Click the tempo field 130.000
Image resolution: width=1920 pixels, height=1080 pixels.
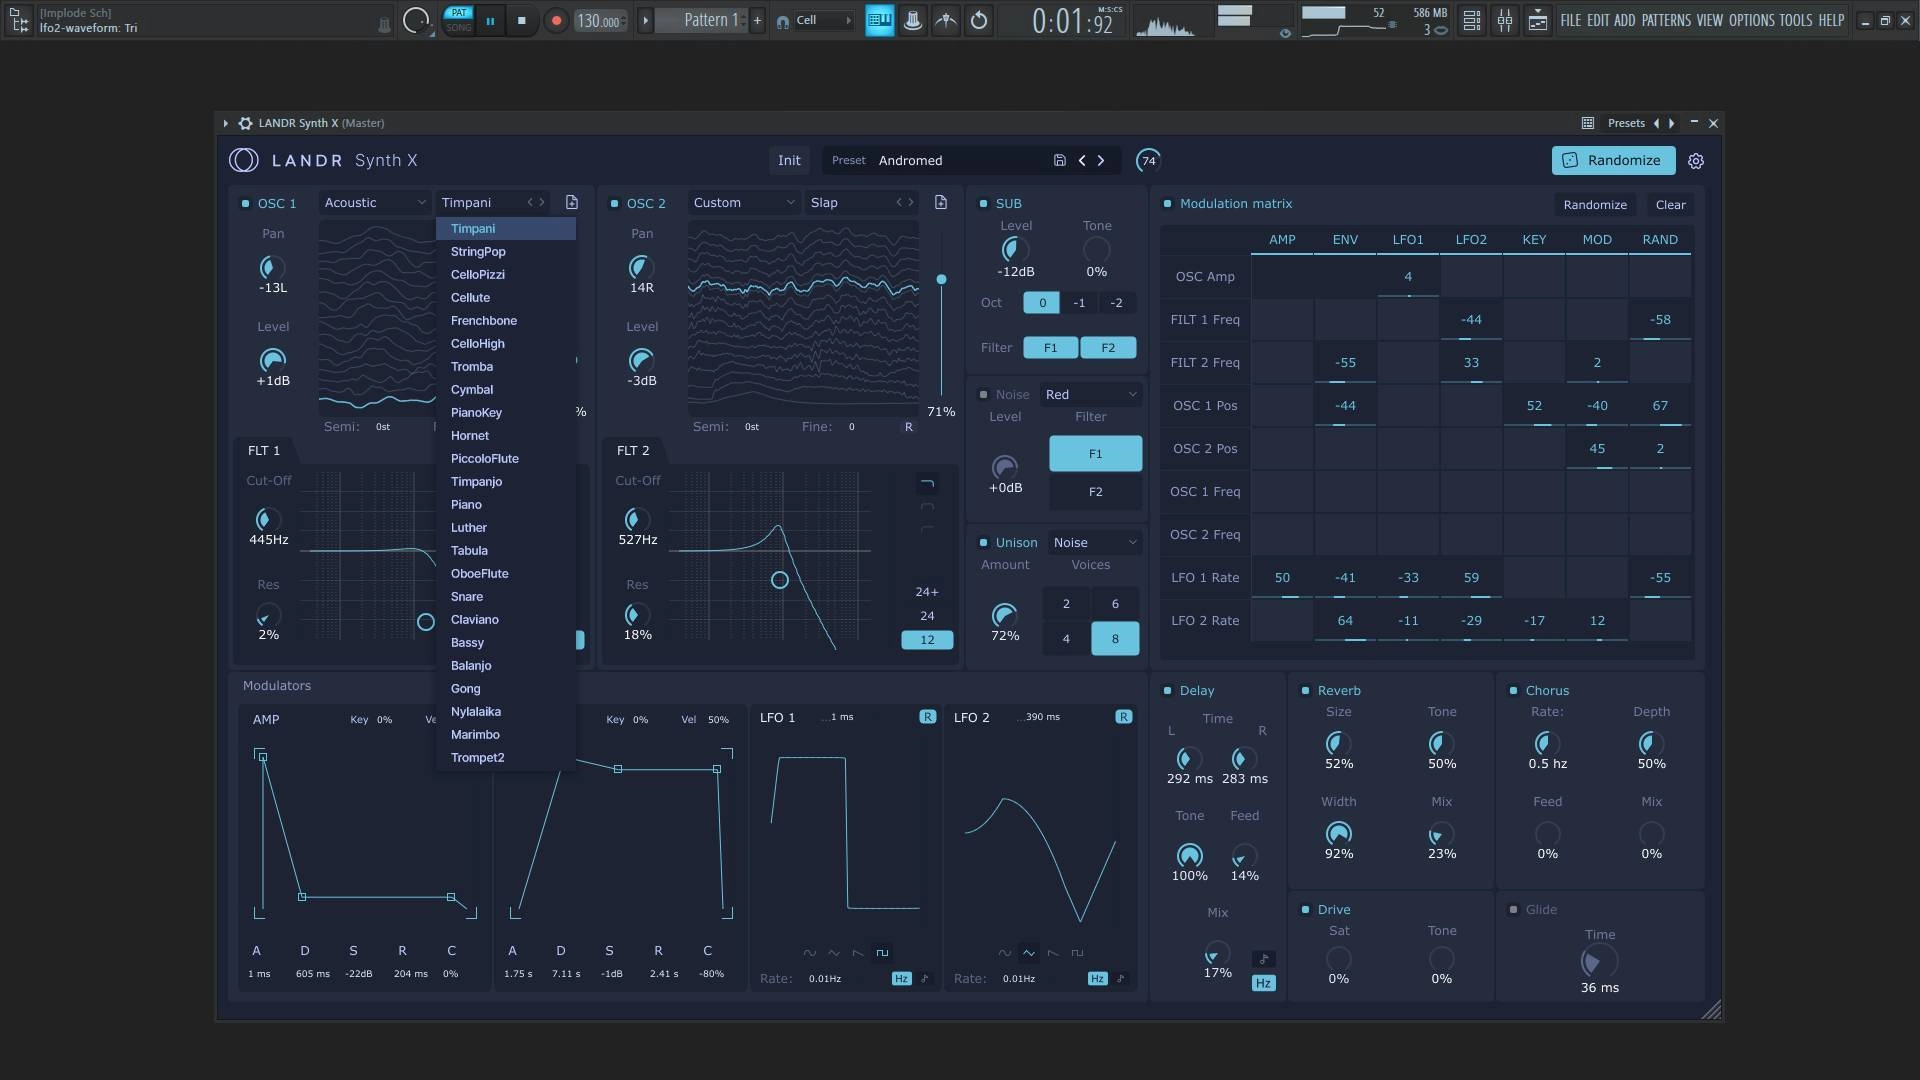tap(600, 20)
